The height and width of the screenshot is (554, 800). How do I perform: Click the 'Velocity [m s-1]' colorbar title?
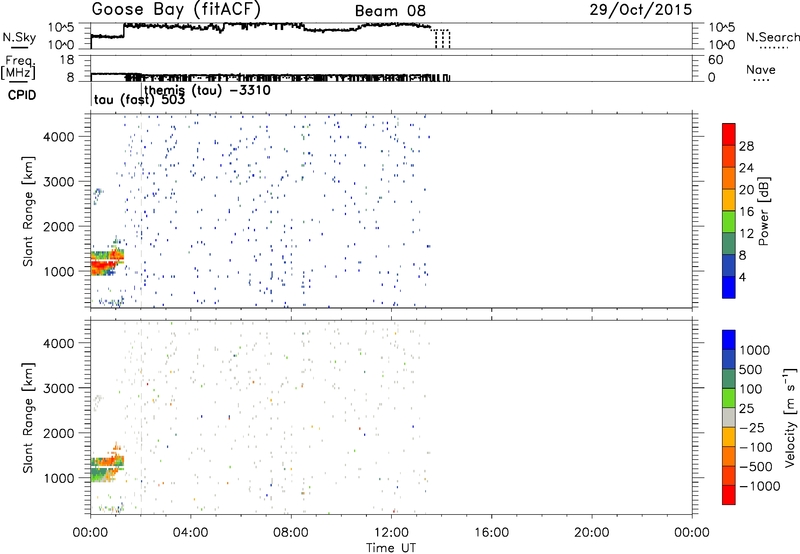[x=790, y=417]
